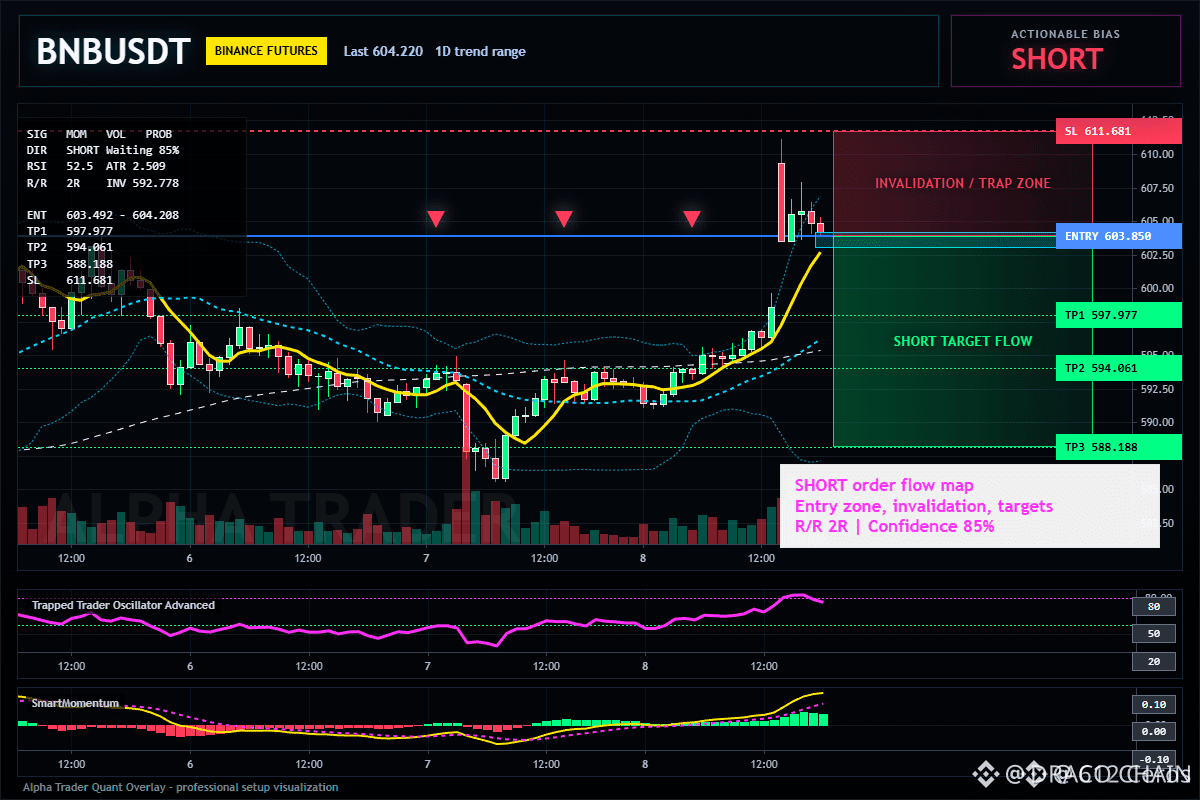1200x800 pixels.
Task: Click the TP3 588.188 green price tag
Action: [x=1118, y=447]
